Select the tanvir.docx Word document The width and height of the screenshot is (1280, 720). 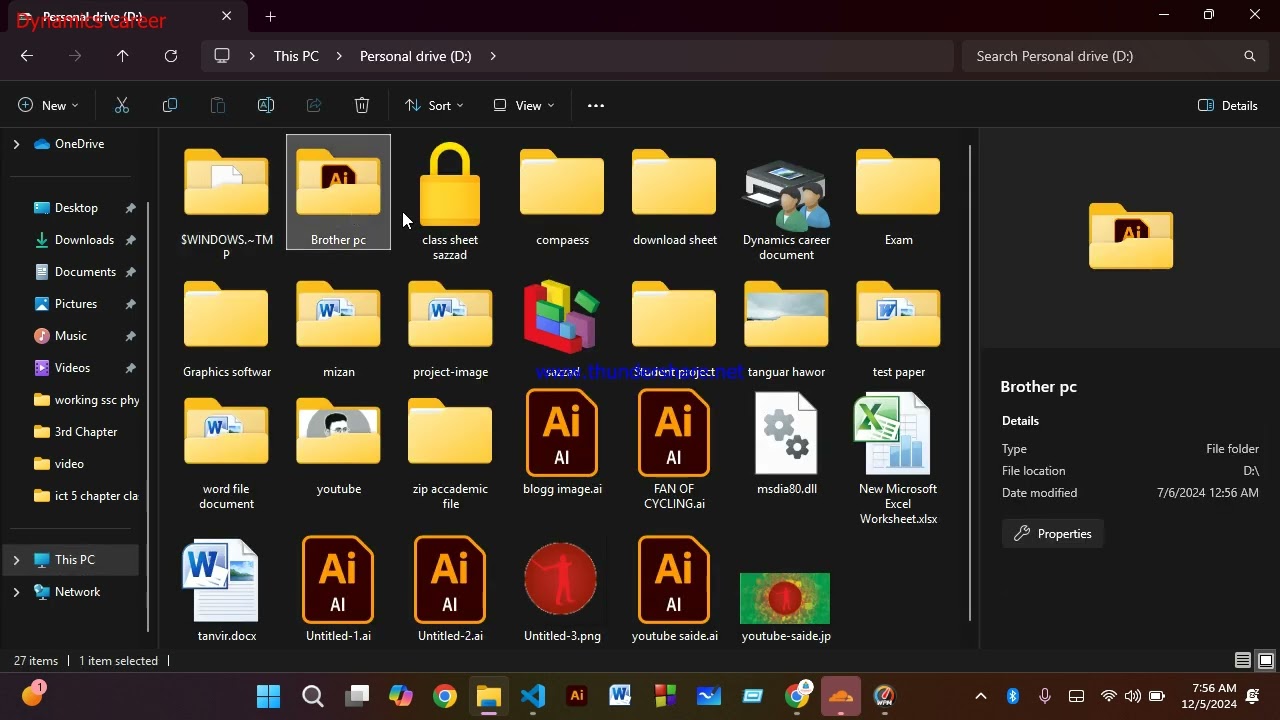tap(226, 590)
